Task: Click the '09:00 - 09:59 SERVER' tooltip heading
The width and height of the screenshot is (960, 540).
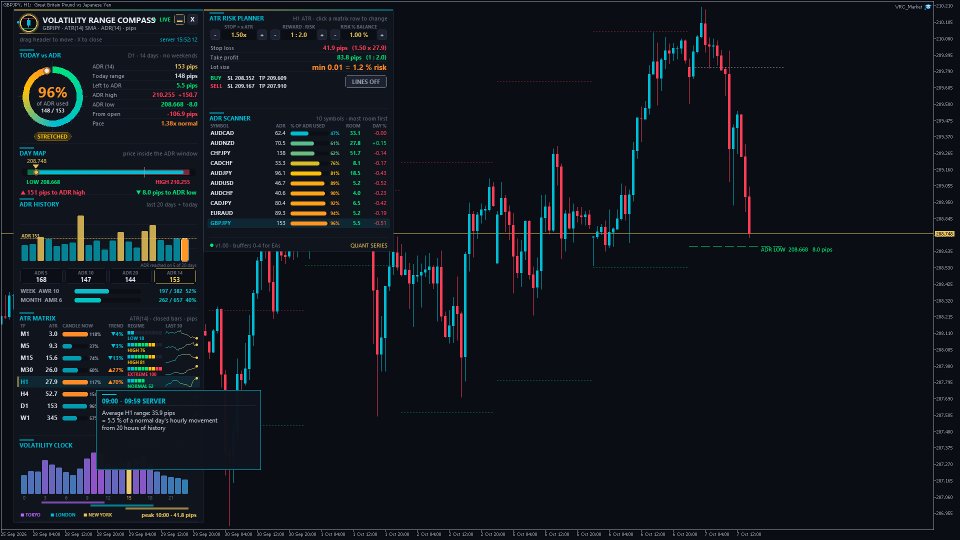Action: coord(133,401)
